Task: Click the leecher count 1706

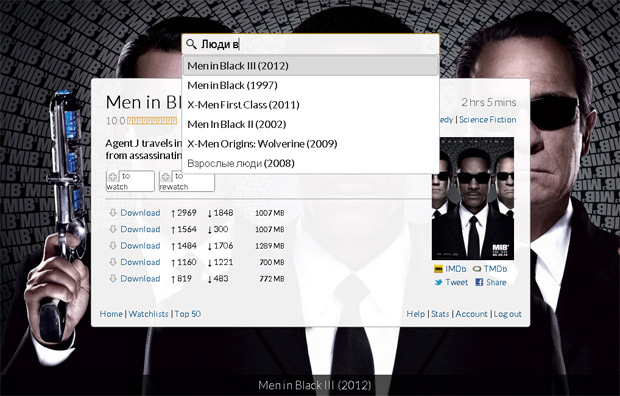Action: [x=223, y=246]
